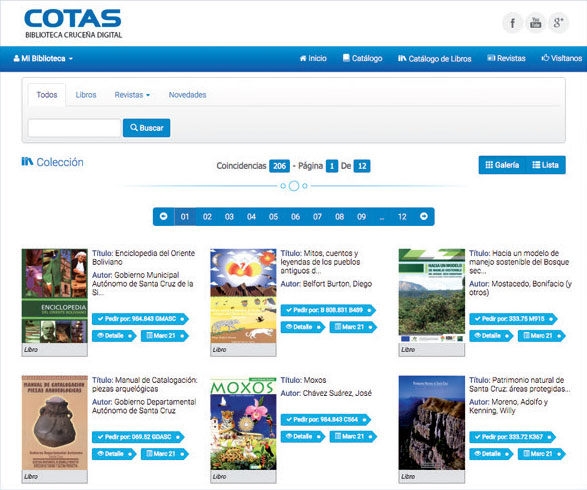Go to page 09 in pagination
The width and height of the screenshot is (587, 490).
coord(361,217)
